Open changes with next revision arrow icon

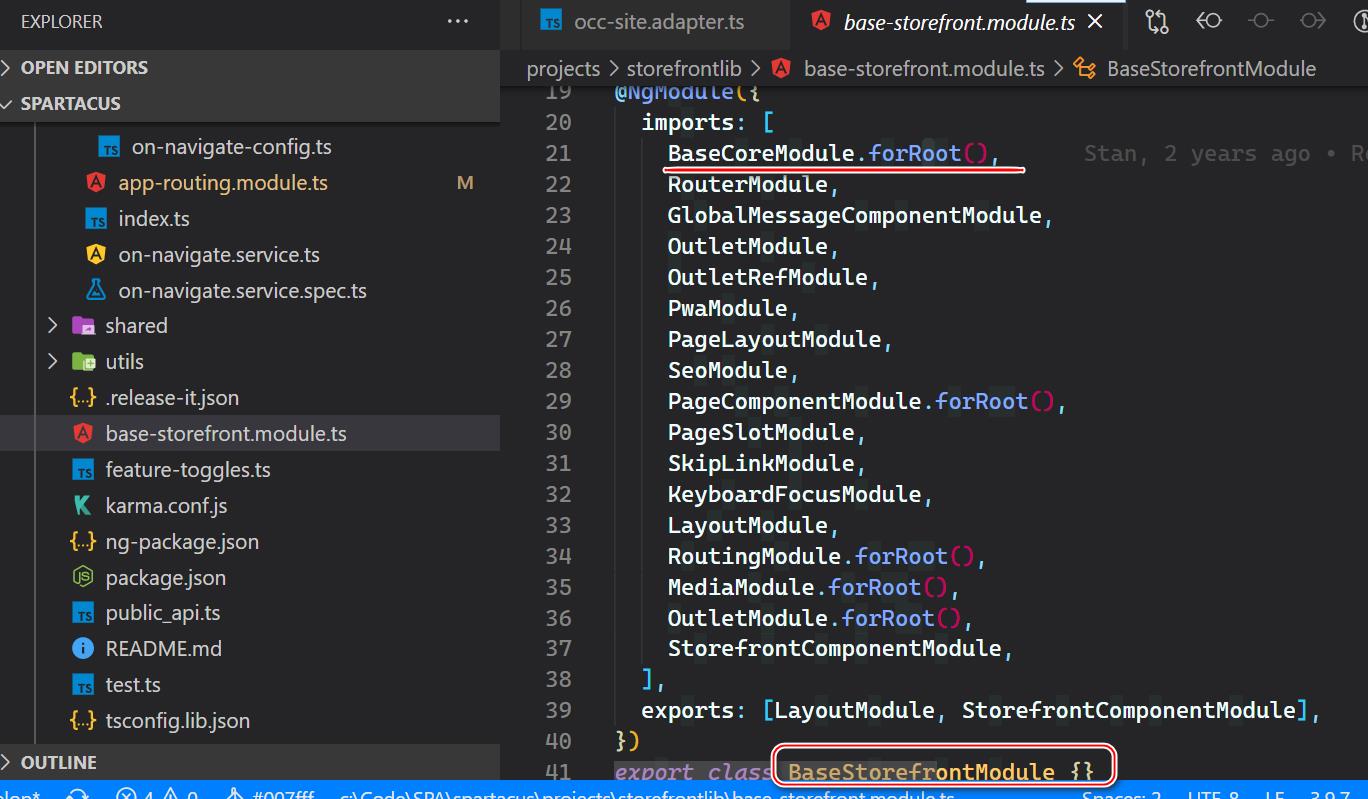(1313, 21)
